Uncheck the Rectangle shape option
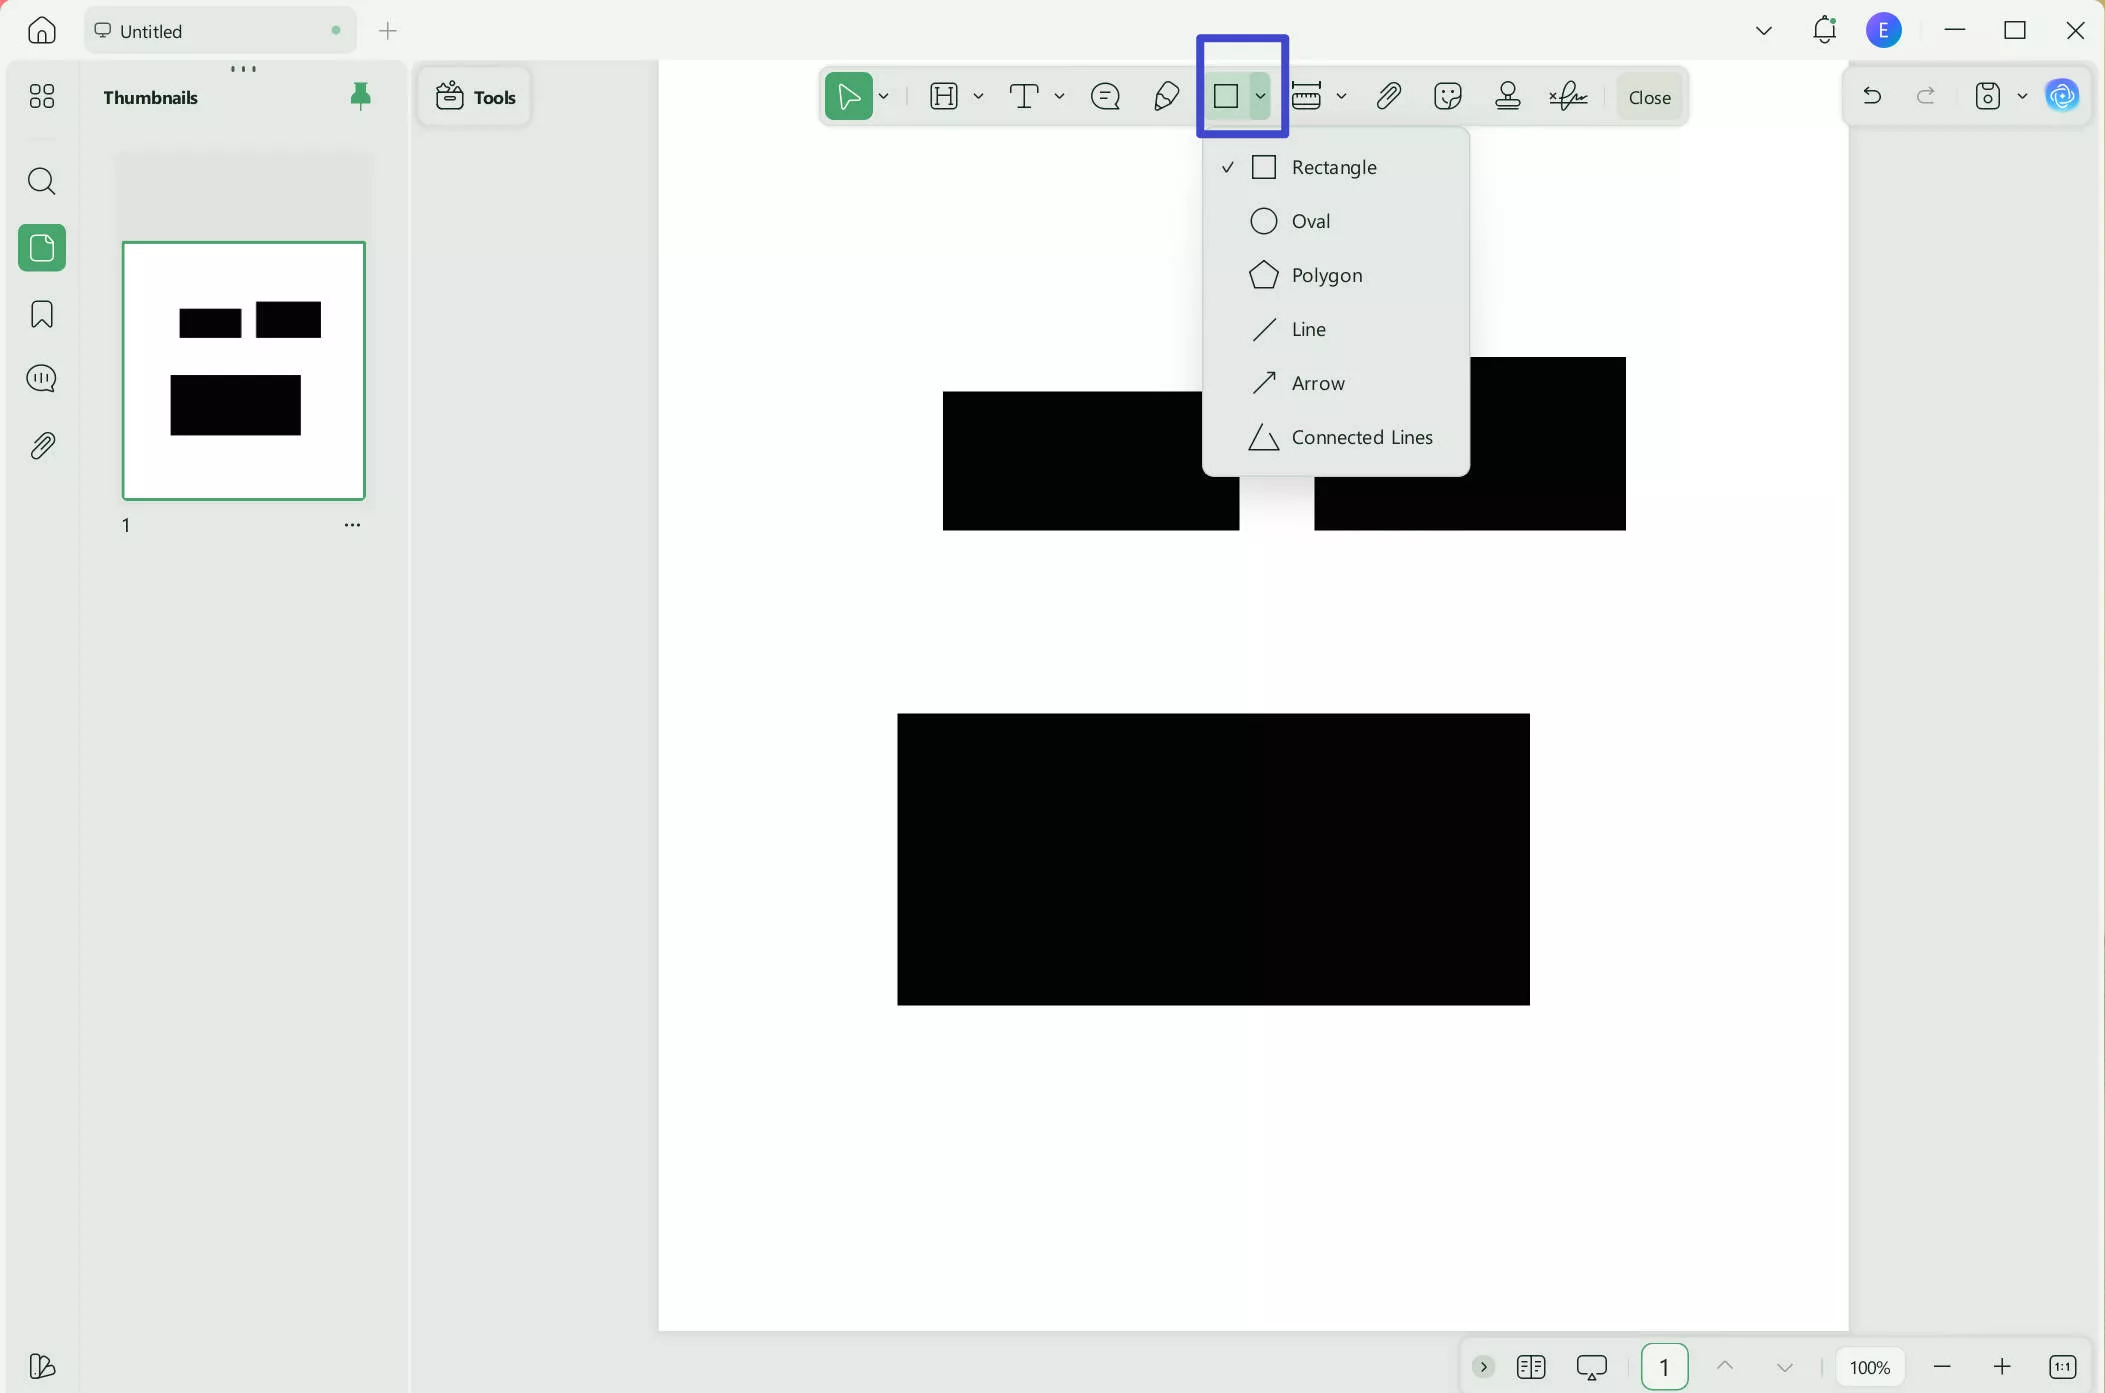Image resolution: width=2105 pixels, height=1393 pixels. pos(1335,167)
